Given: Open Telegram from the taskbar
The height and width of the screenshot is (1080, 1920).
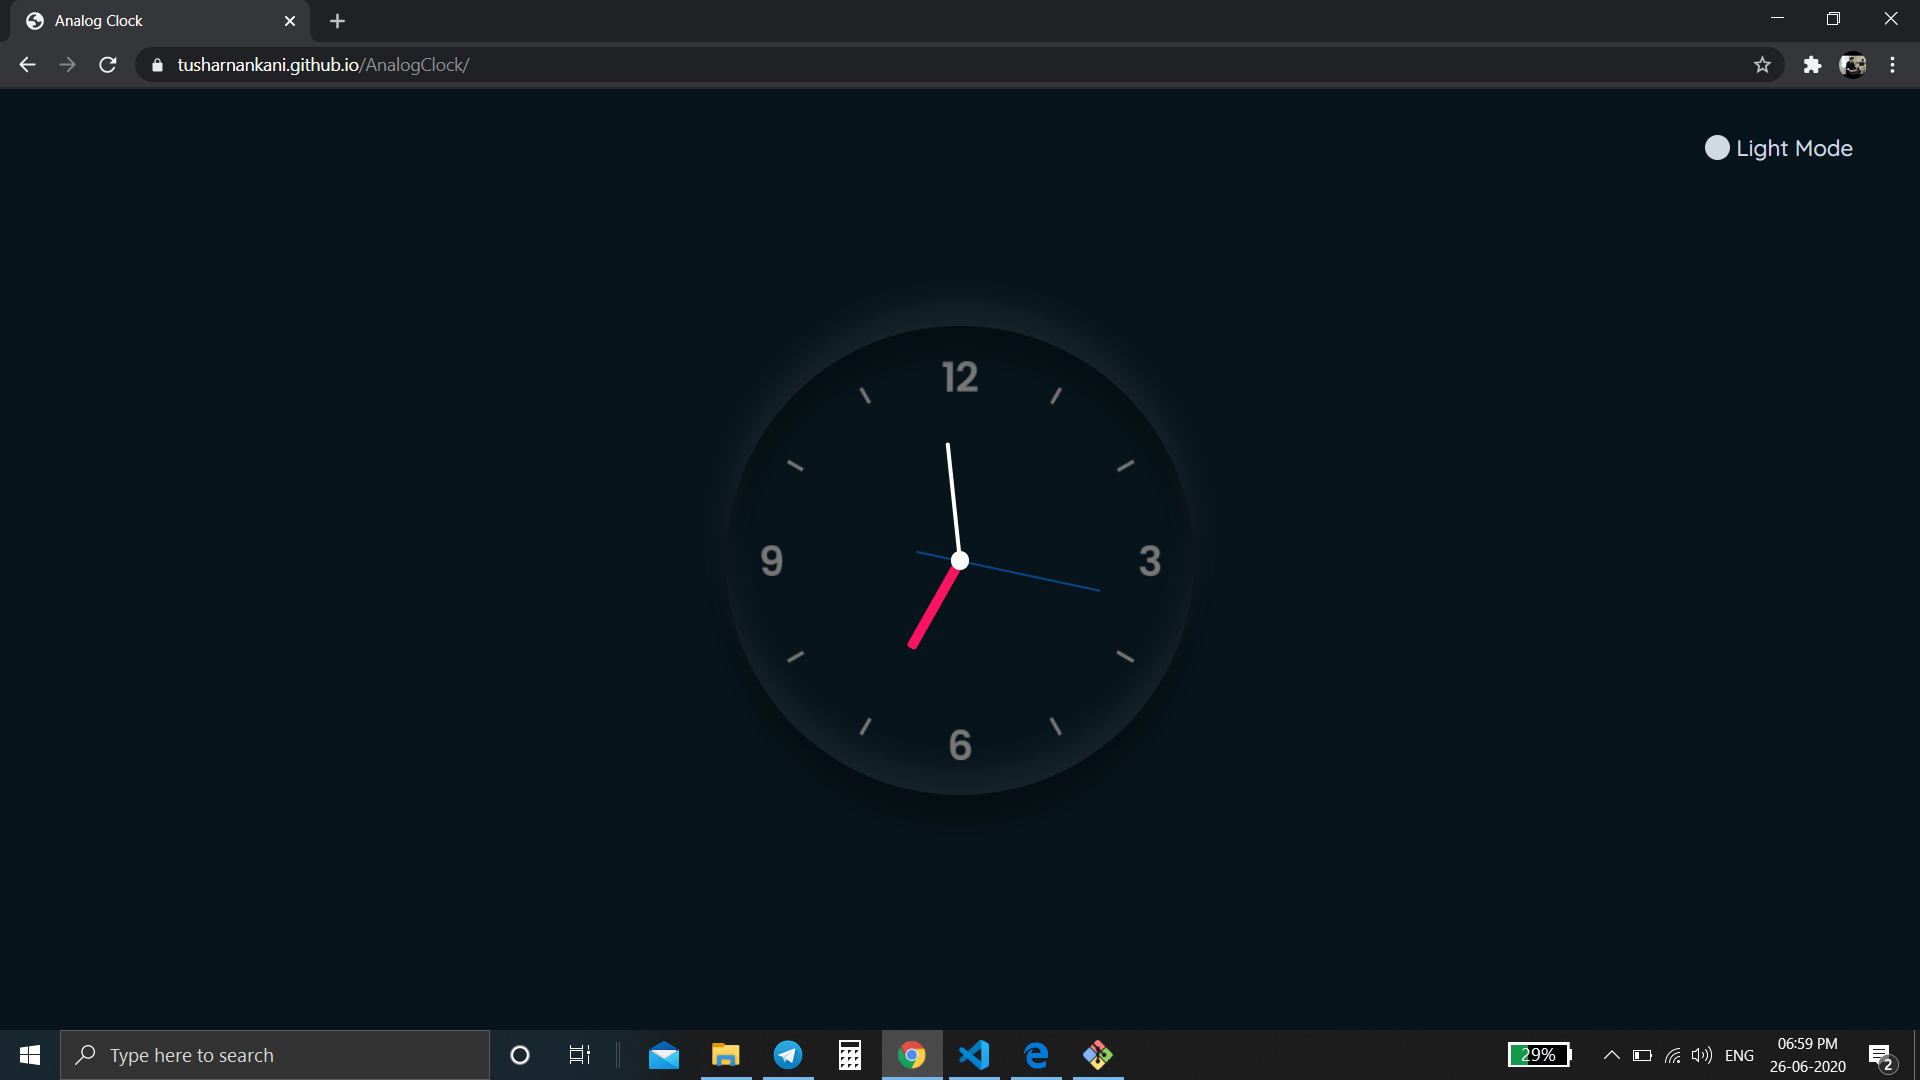Looking at the screenshot, I should (788, 1054).
